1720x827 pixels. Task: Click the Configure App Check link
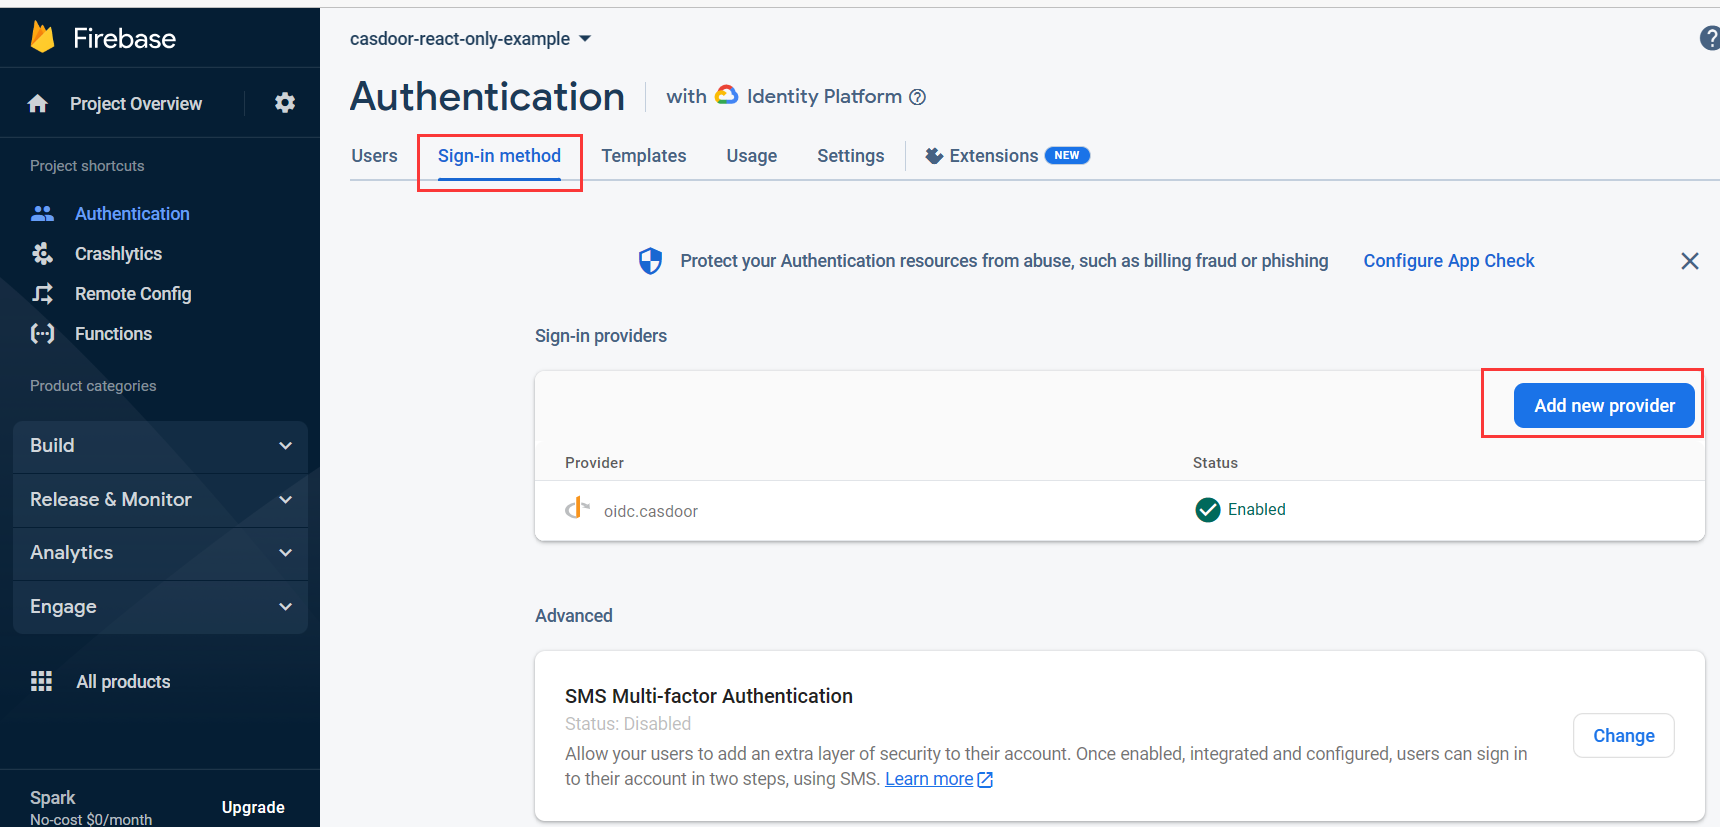coord(1448,261)
